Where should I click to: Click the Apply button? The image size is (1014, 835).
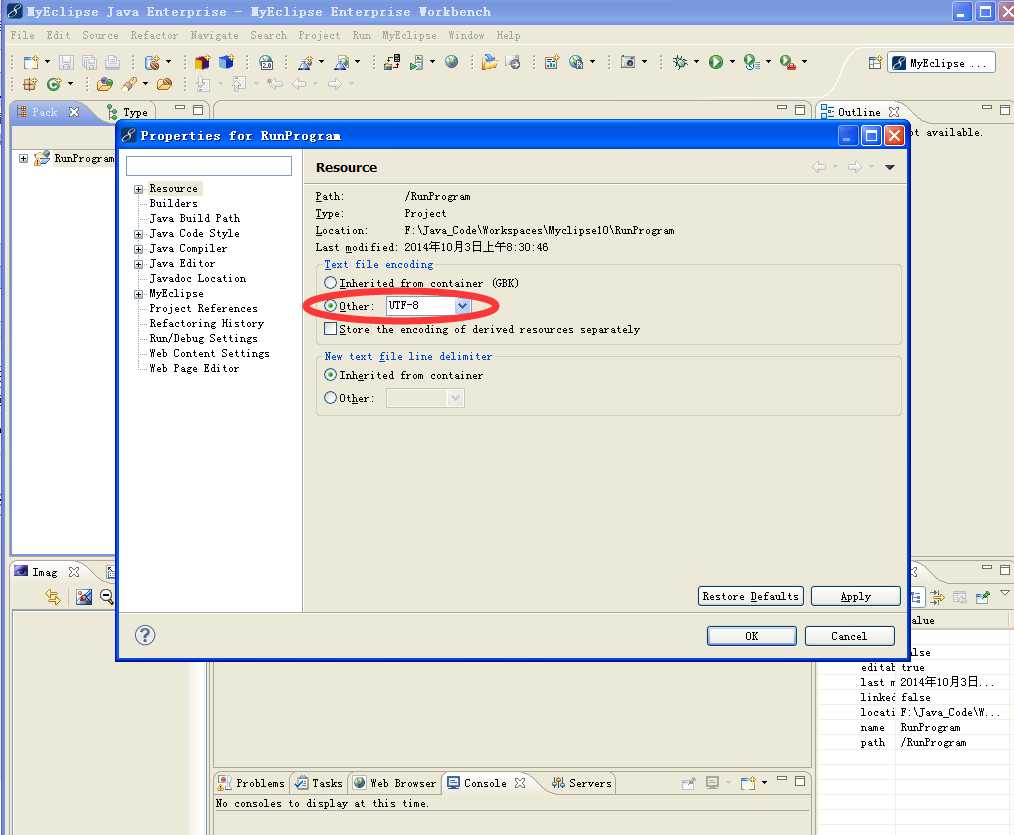click(x=856, y=596)
